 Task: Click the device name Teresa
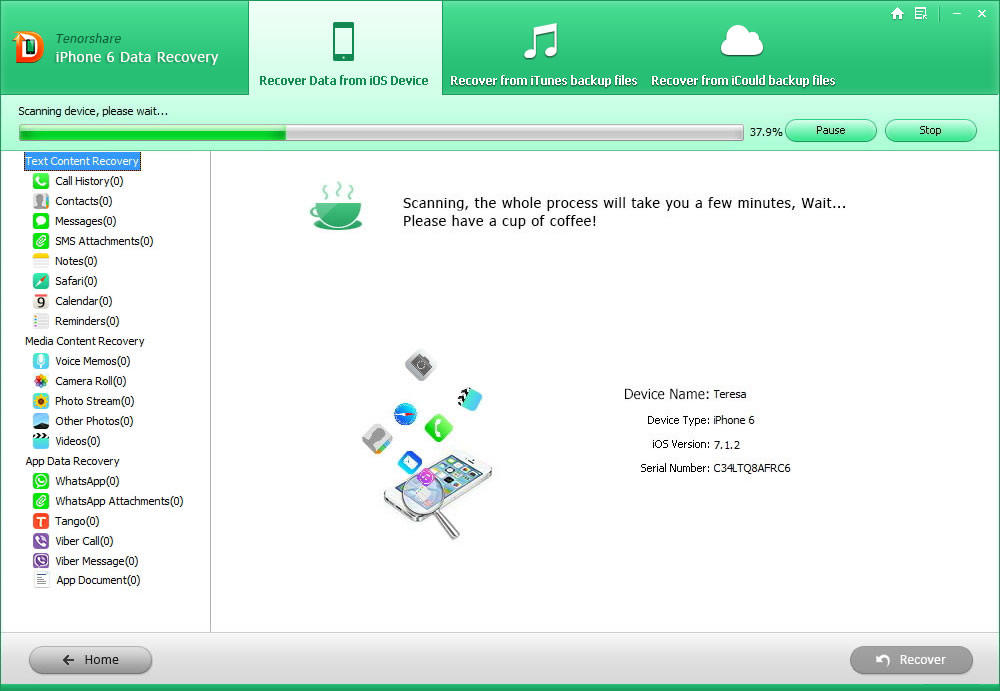point(730,394)
